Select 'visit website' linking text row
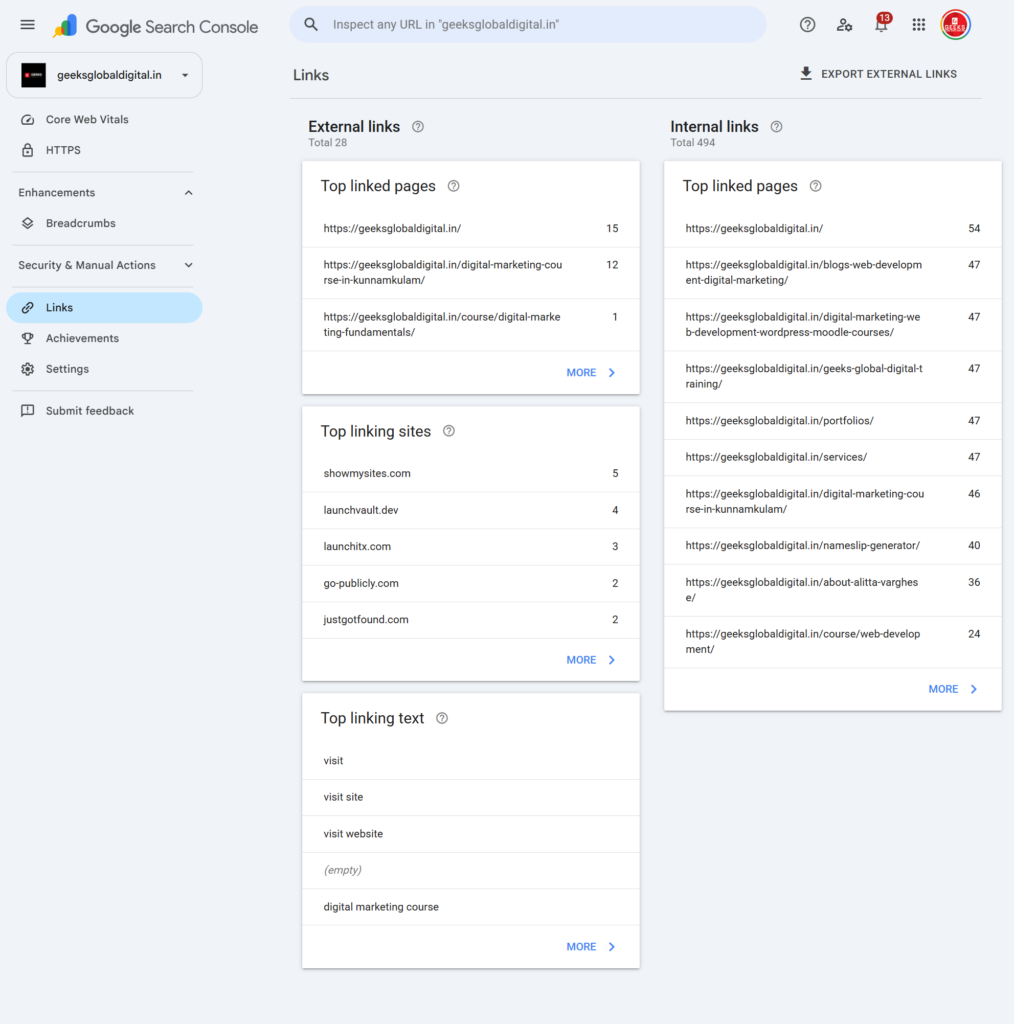Viewport: 1014px width, 1024px height. coord(471,834)
